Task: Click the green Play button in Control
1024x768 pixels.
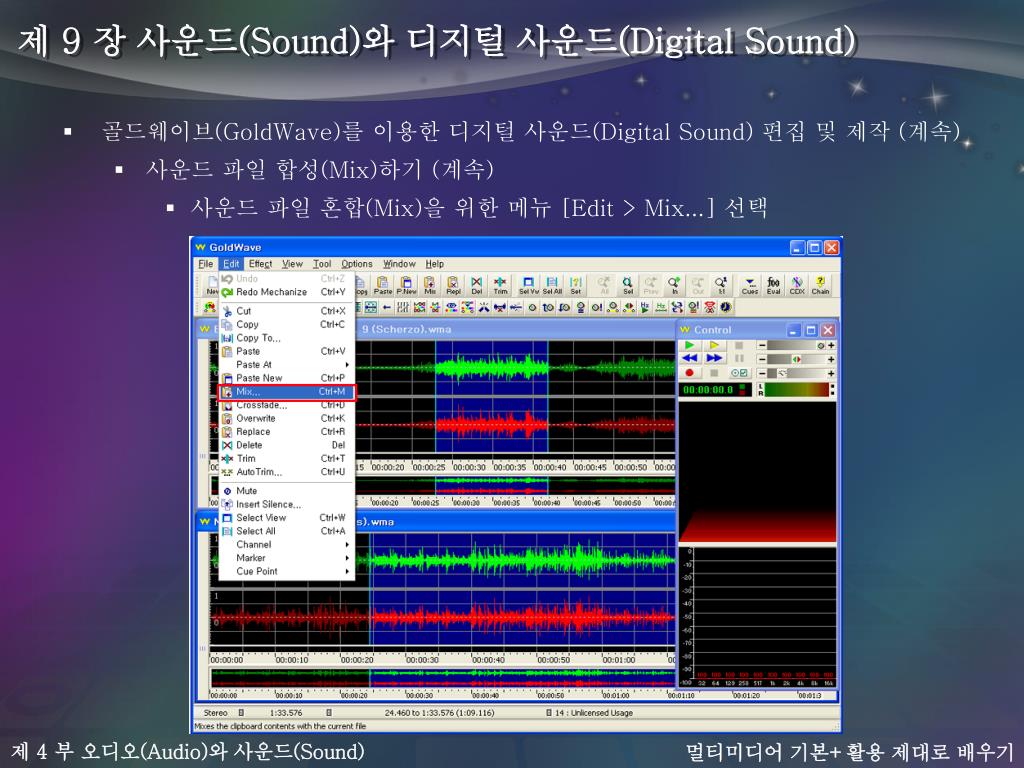Action: 690,345
